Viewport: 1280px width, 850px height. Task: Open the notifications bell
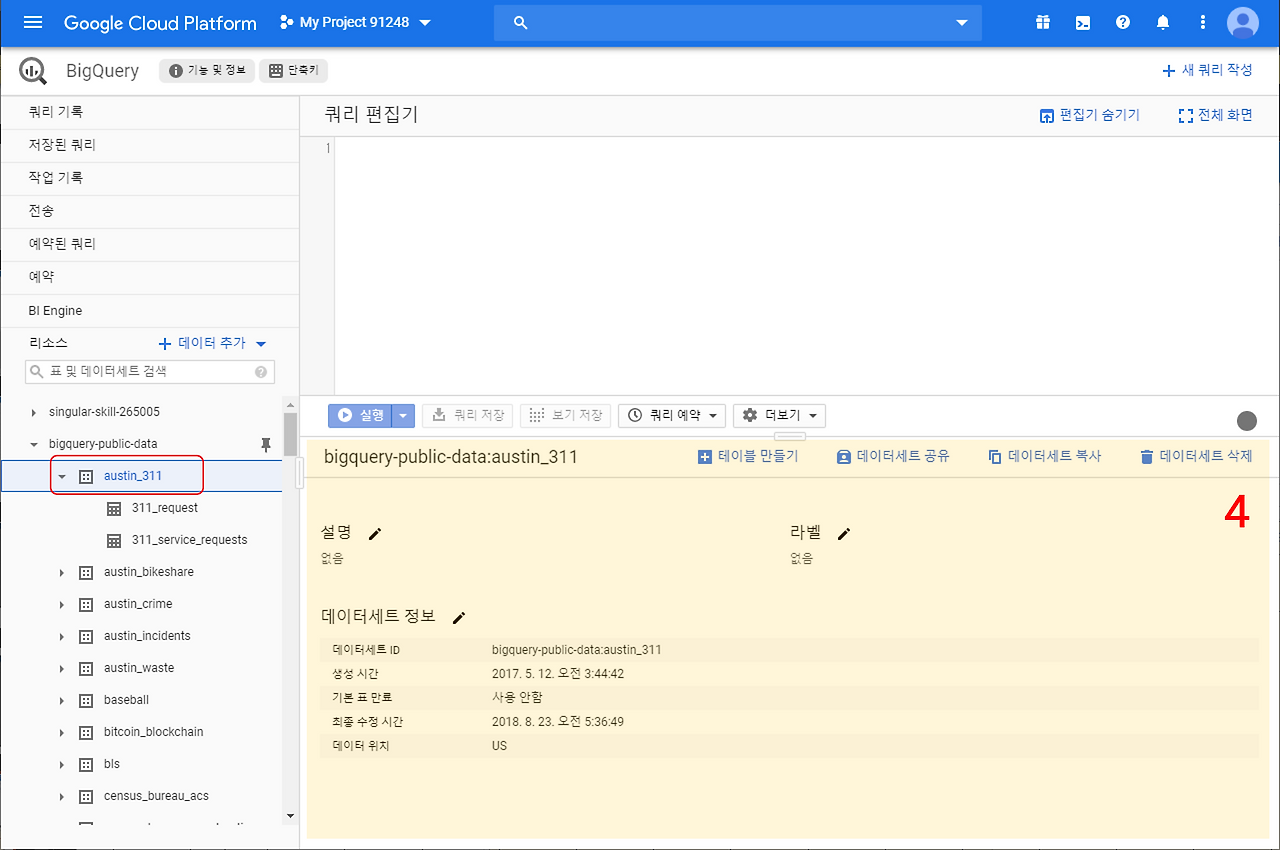point(1162,22)
